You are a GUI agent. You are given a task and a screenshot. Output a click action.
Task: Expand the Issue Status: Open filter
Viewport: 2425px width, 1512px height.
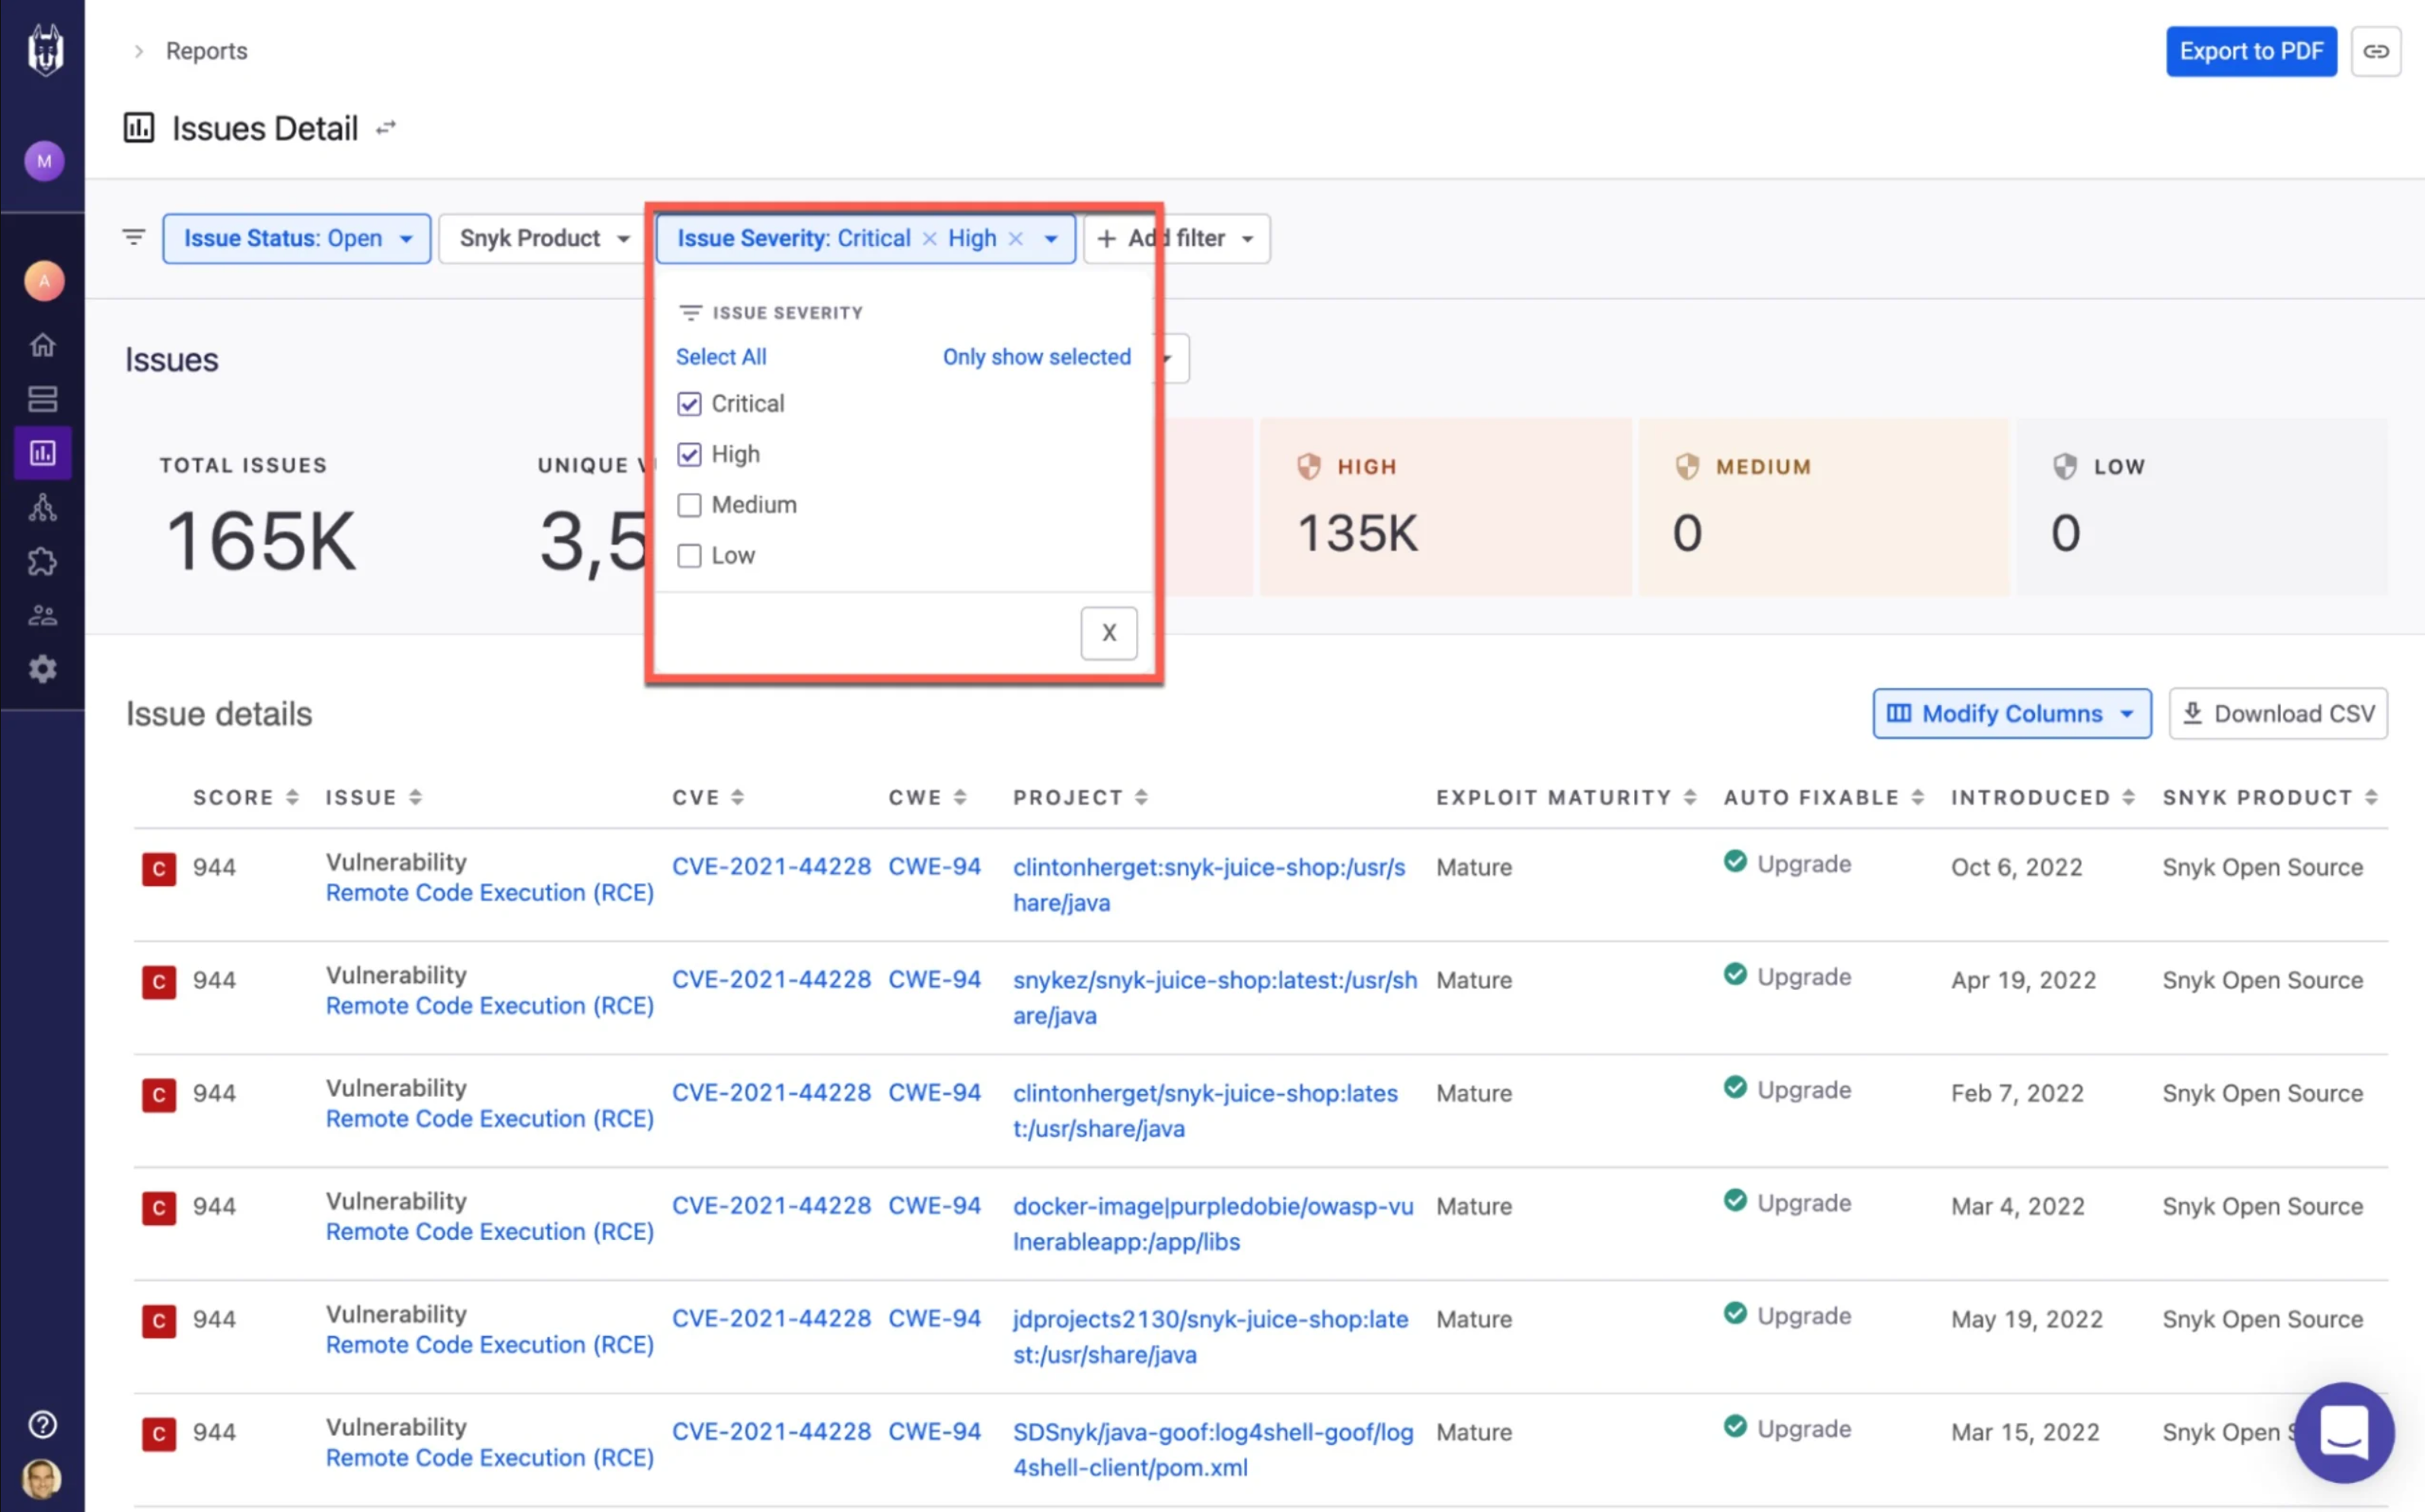pyautogui.click(x=296, y=239)
